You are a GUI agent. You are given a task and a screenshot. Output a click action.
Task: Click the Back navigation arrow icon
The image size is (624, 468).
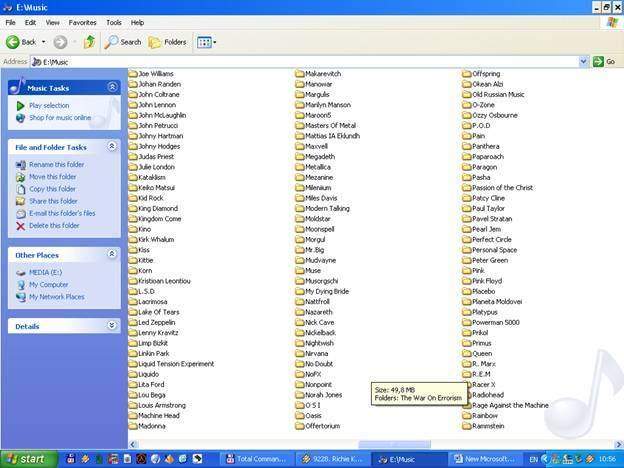click(x=13, y=42)
